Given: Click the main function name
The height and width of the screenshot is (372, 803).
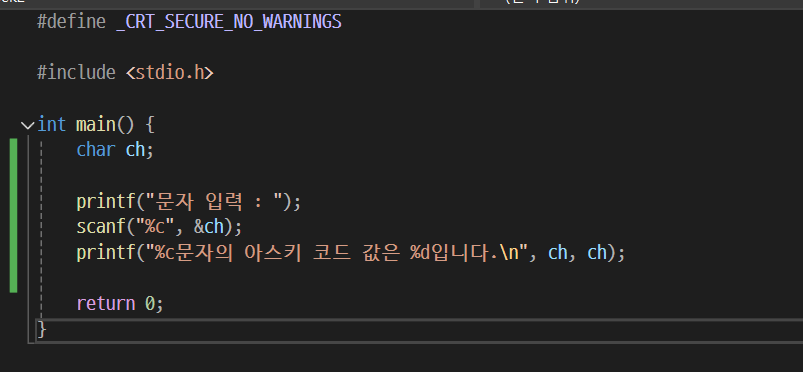Looking at the screenshot, I should pos(96,125).
